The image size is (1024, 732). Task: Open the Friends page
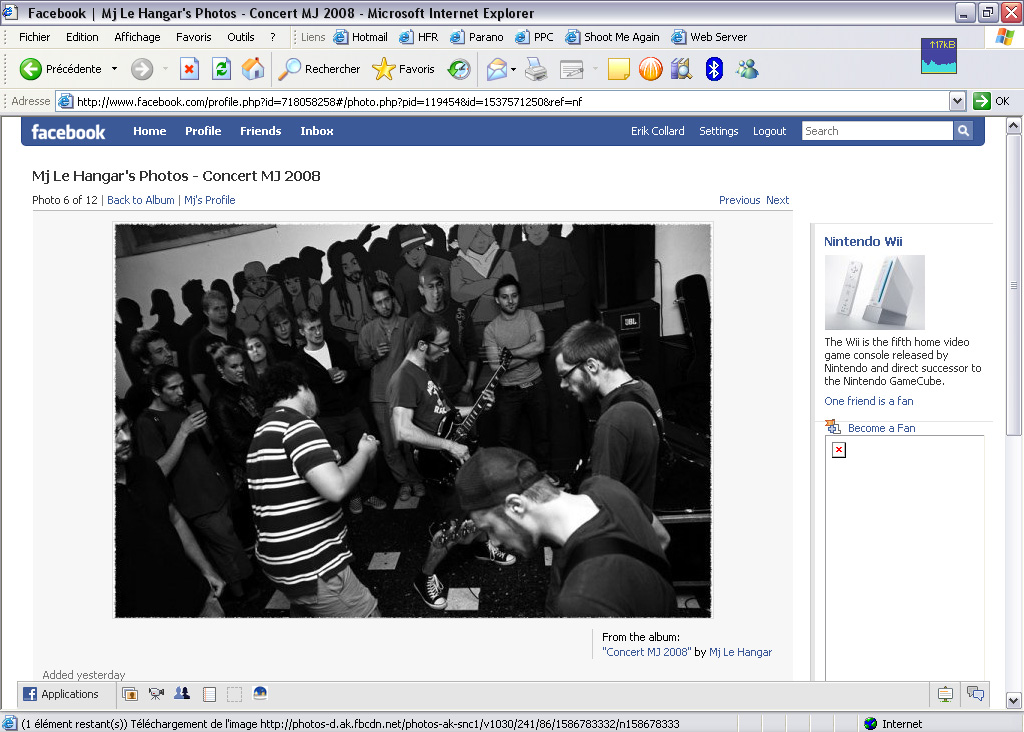tap(261, 131)
